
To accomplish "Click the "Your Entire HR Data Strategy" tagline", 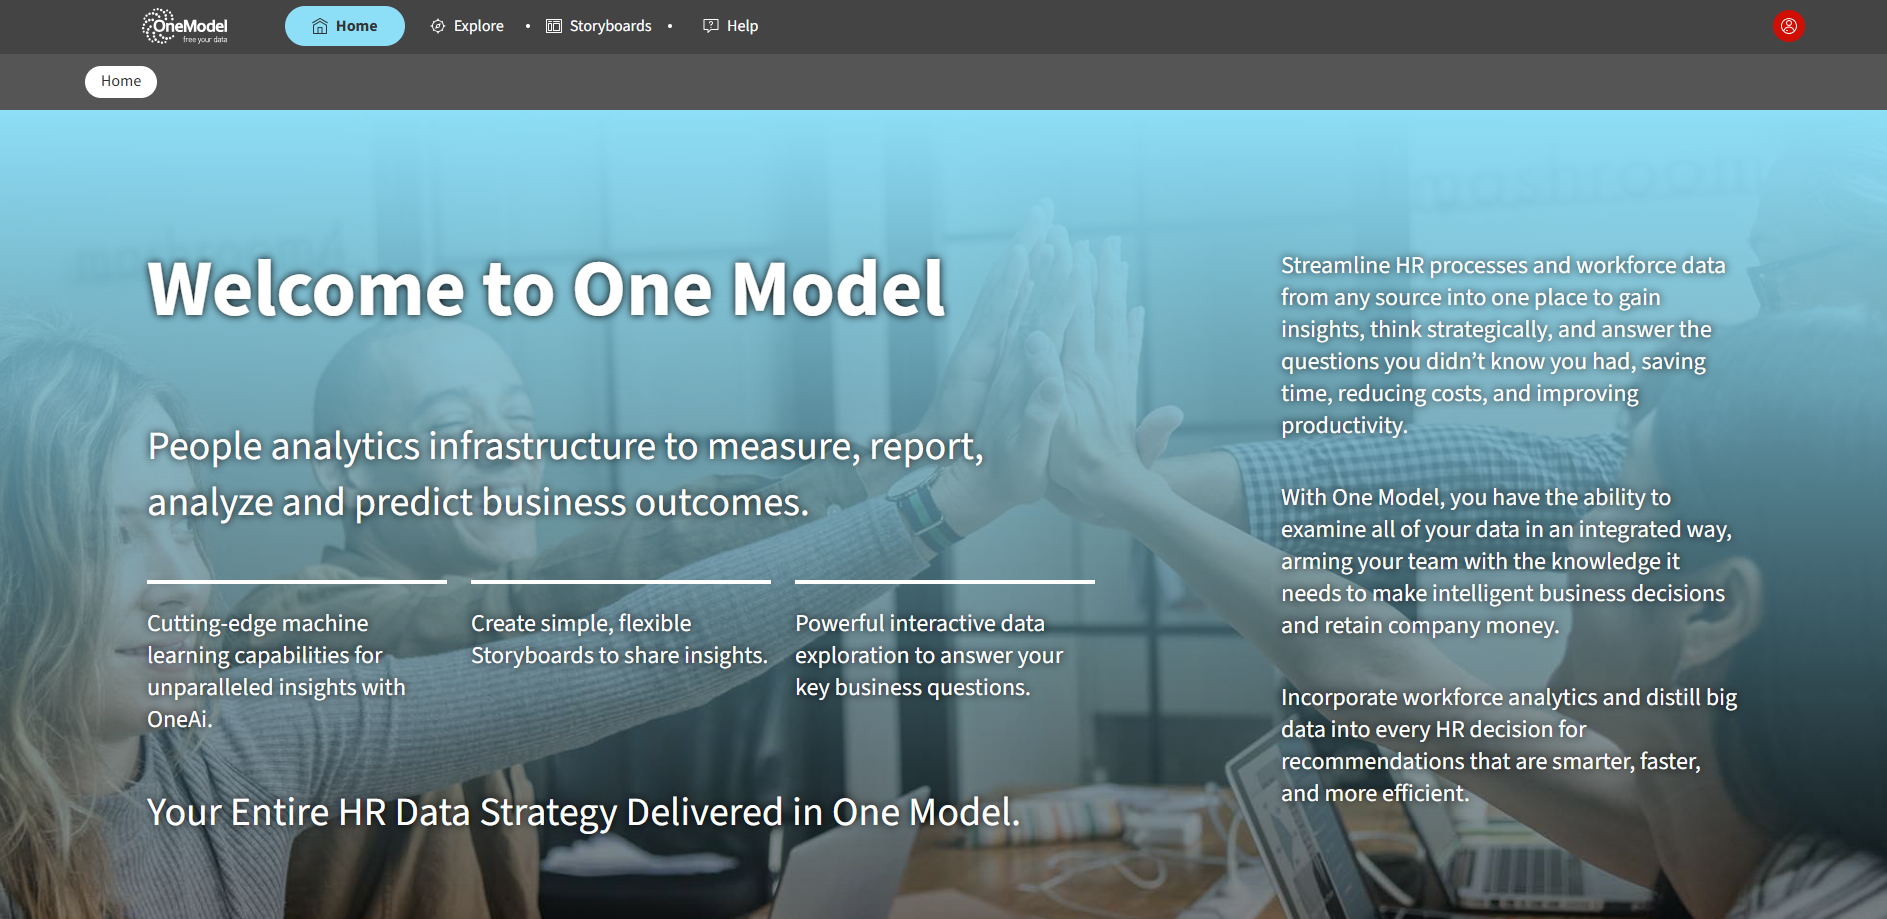I will pos(583,812).
